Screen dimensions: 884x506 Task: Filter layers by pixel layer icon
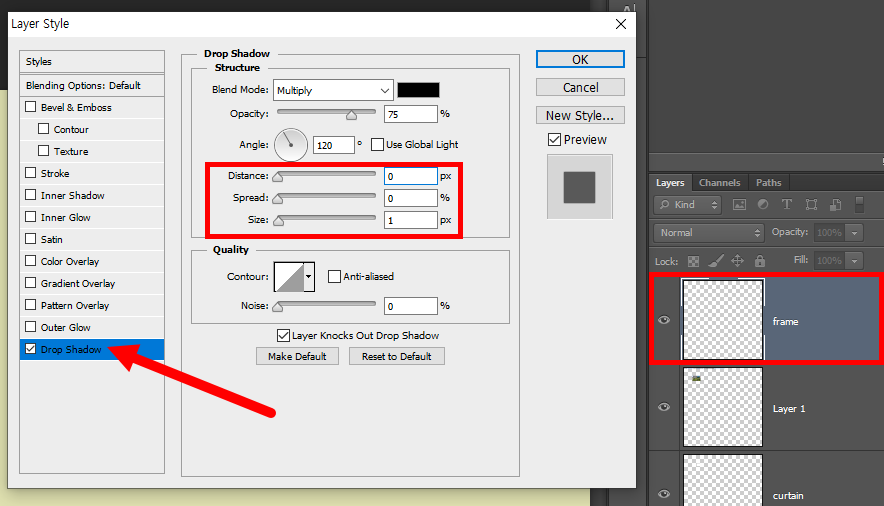click(739, 205)
